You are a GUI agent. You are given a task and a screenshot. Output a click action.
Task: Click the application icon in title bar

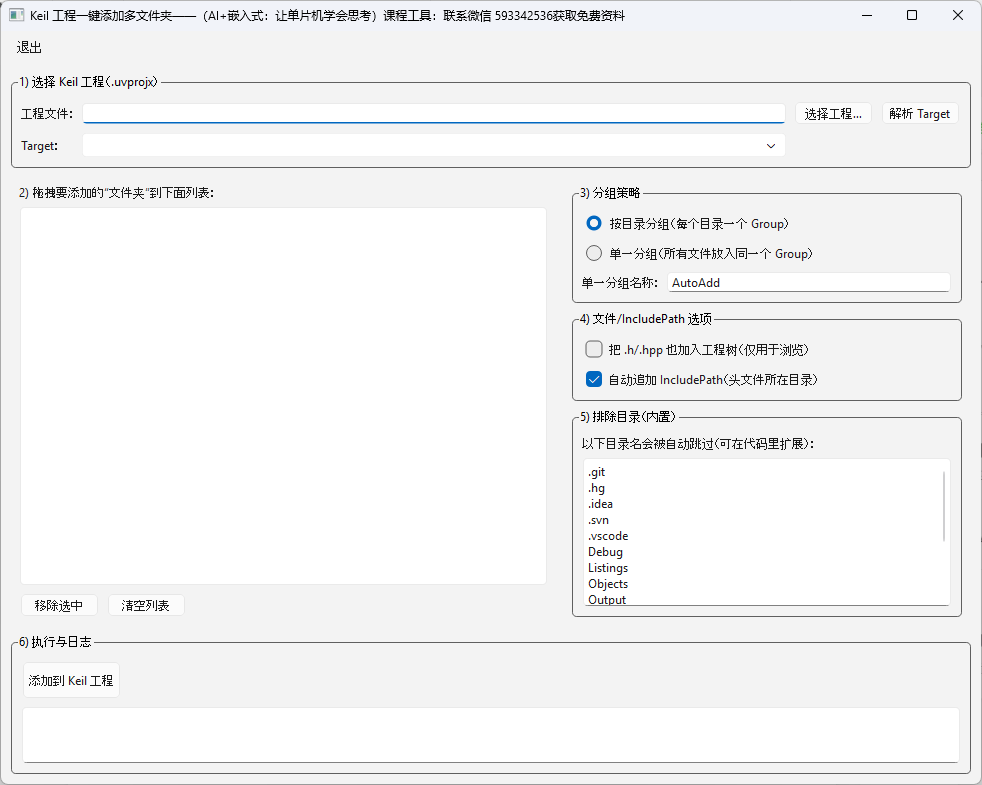pyautogui.click(x=16, y=15)
